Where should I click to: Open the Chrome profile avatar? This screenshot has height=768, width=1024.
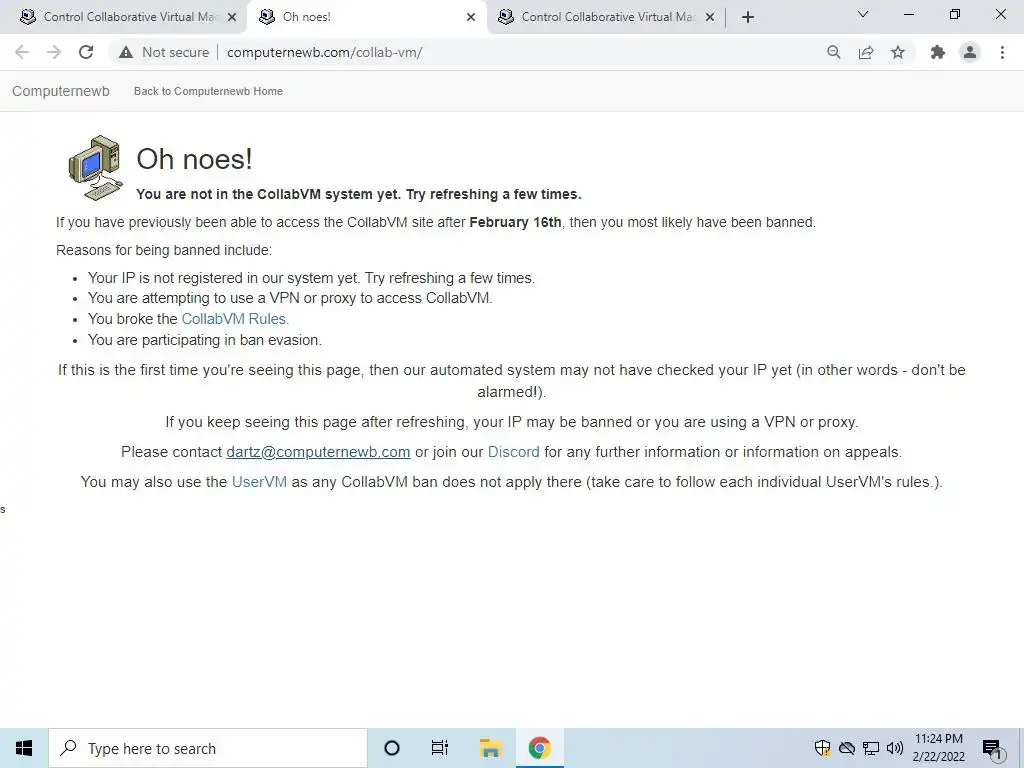970,52
